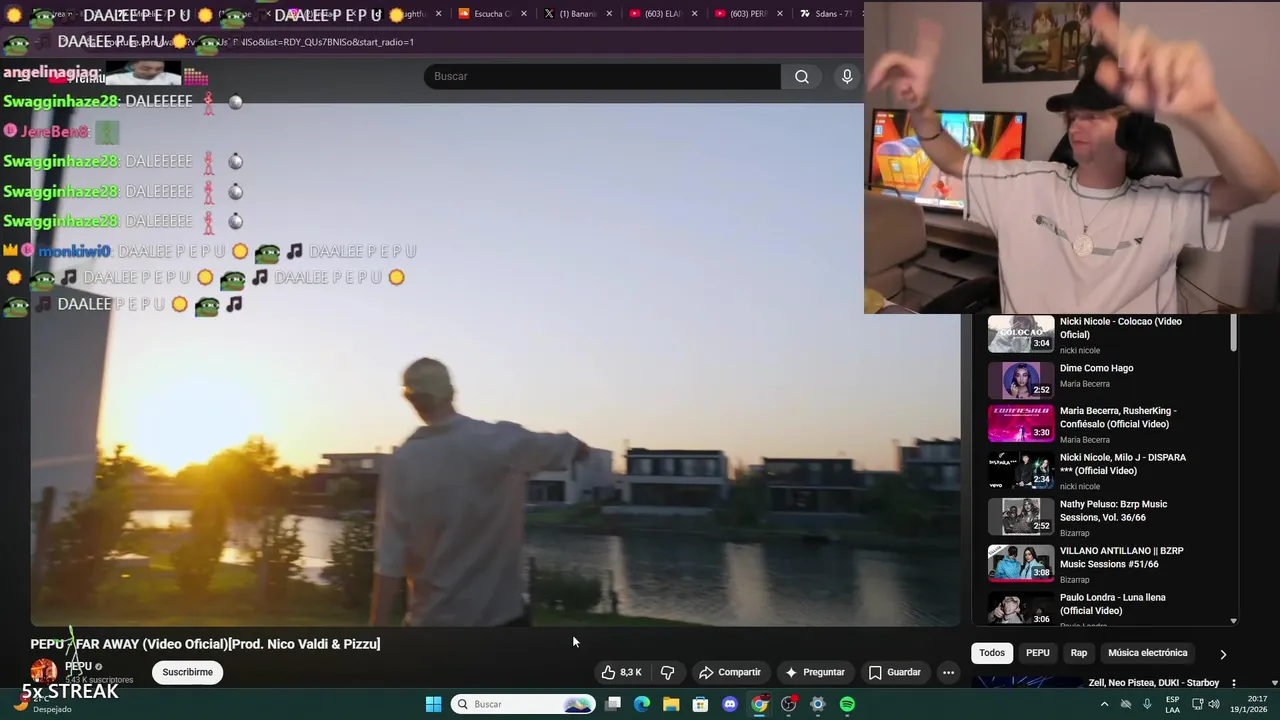Click 'Zell, Neo Pistea, DUKI - Starboy' title

tap(1154, 683)
